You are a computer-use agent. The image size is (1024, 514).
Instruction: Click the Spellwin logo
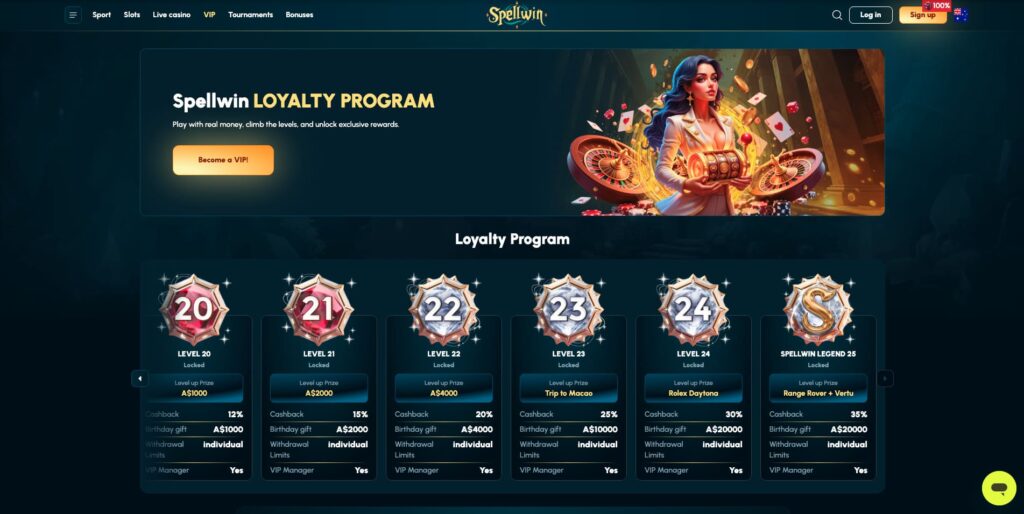point(516,15)
